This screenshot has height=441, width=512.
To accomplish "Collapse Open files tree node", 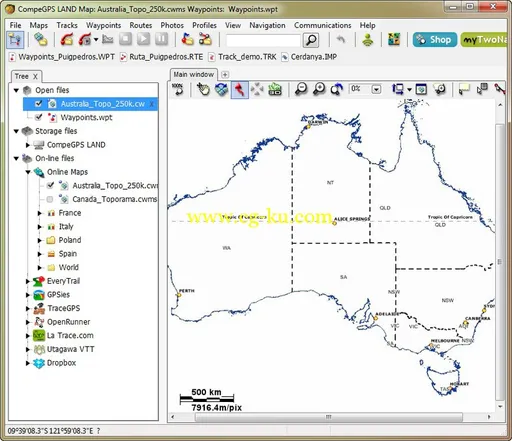I will coord(16,90).
